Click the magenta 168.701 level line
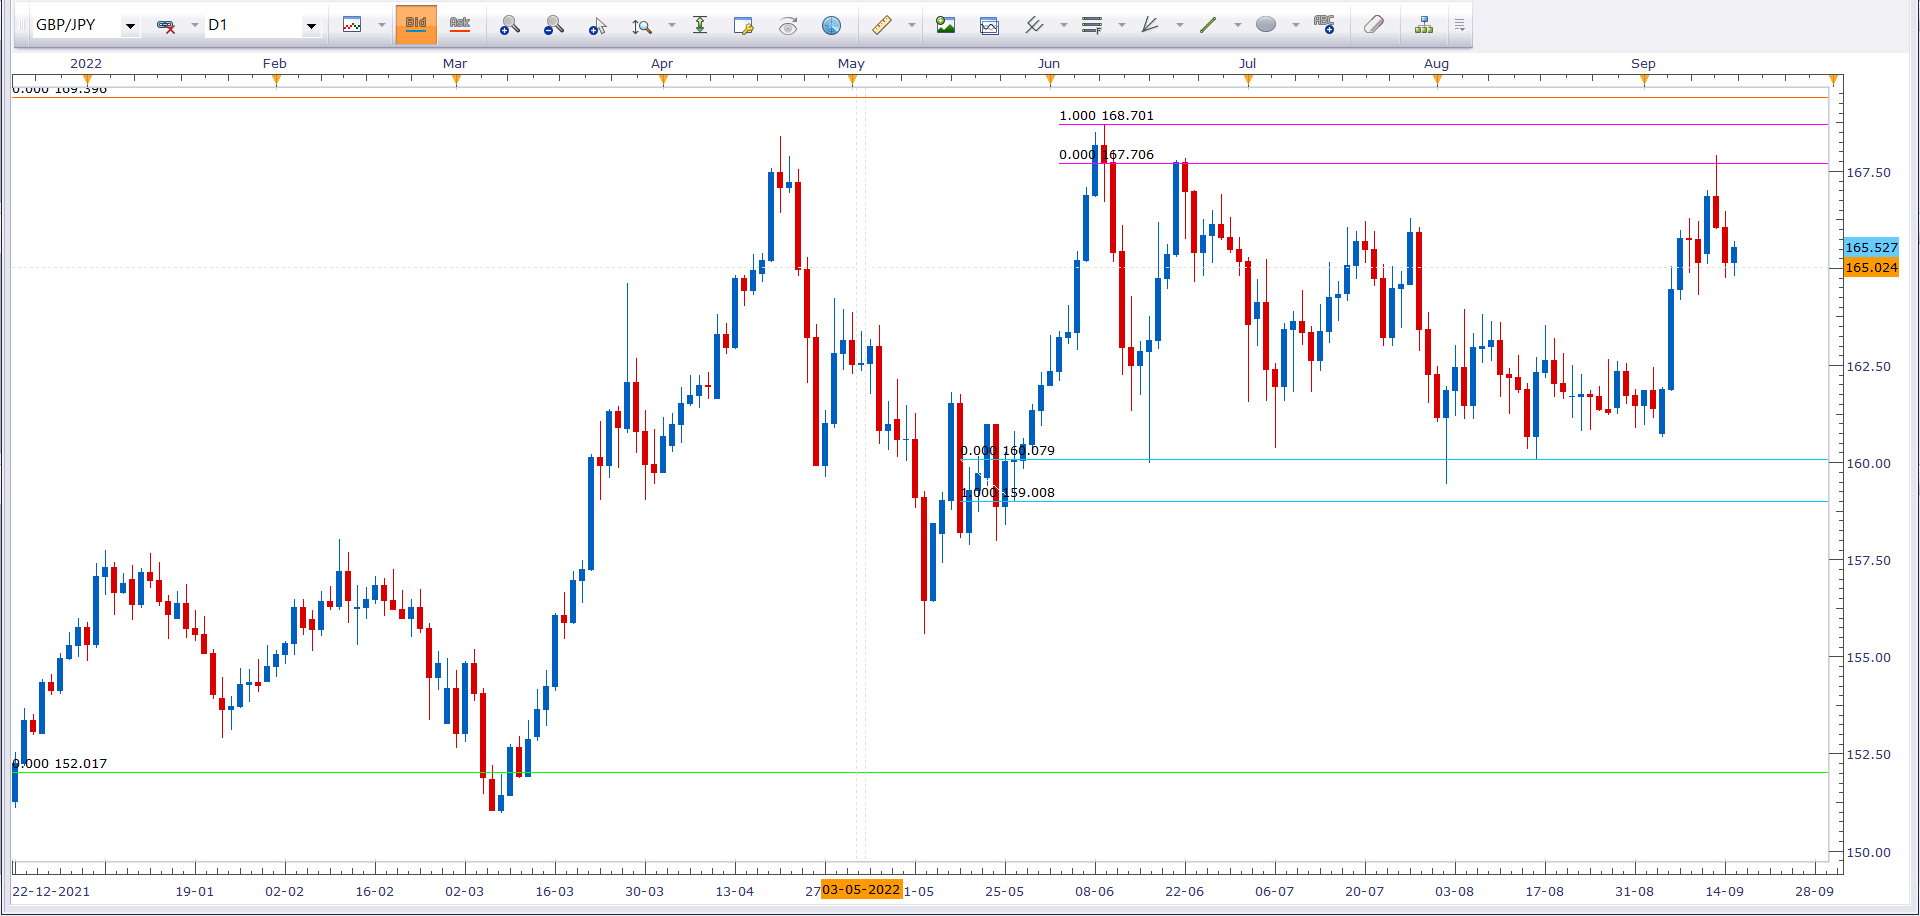 click(x=1443, y=125)
